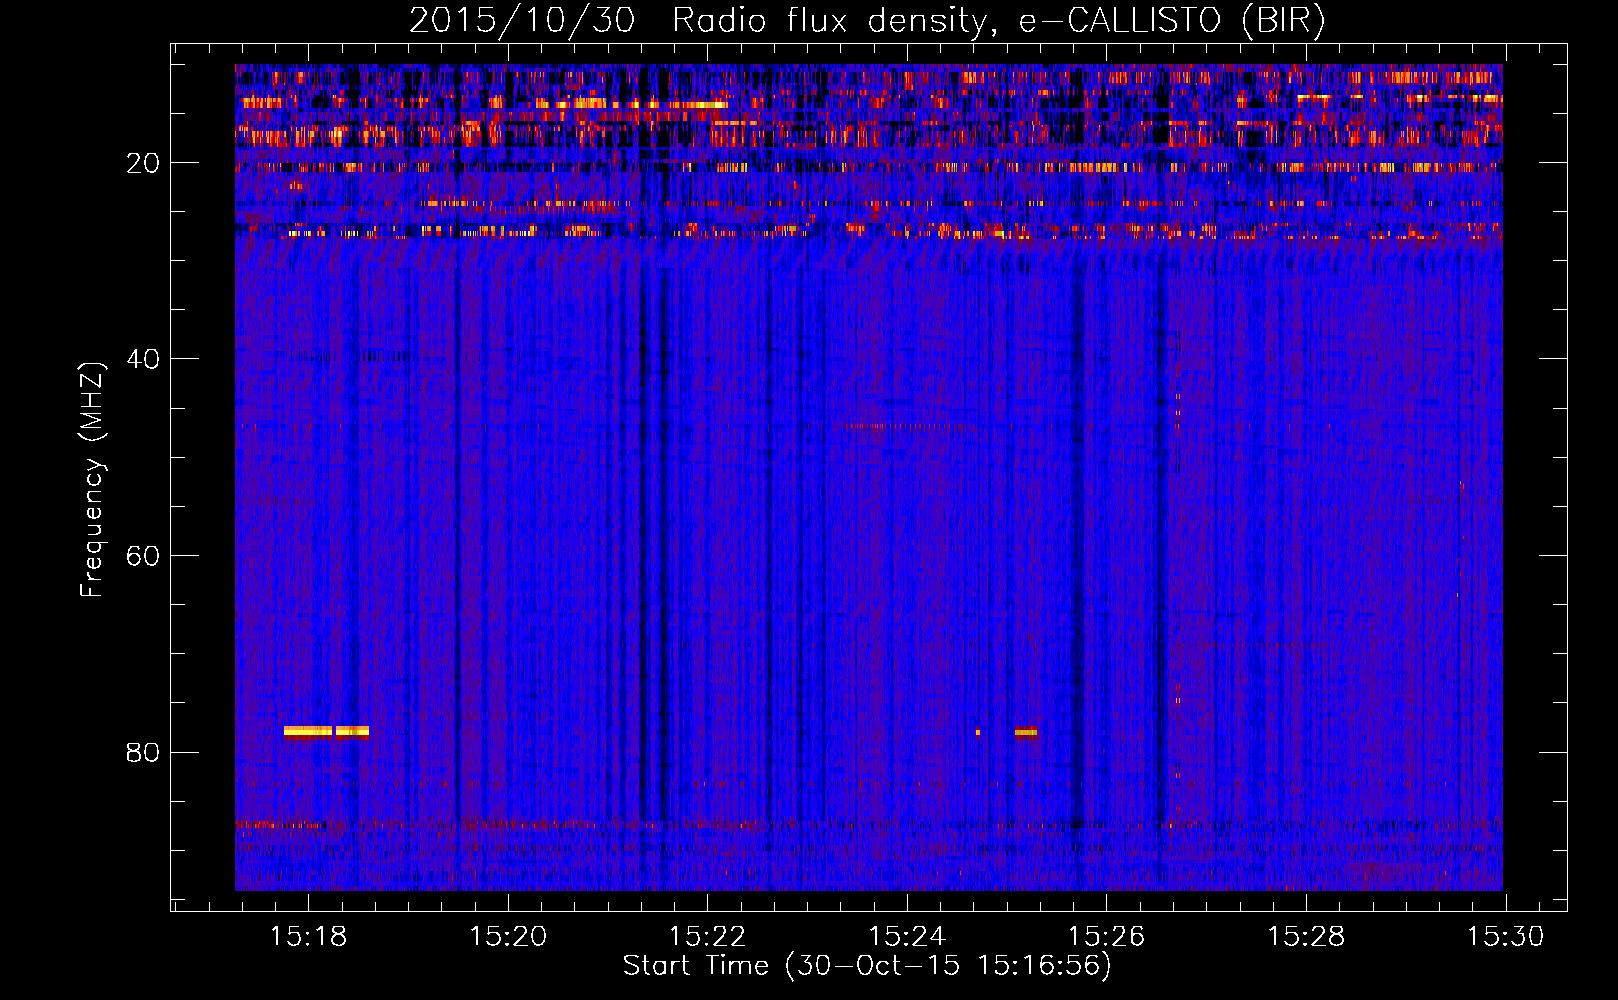The height and width of the screenshot is (1000, 1618).
Task: Click the plot title '2015/10/30 Radio flux density, e-CALLISTO (BIR)'
Action: pos(867,20)
